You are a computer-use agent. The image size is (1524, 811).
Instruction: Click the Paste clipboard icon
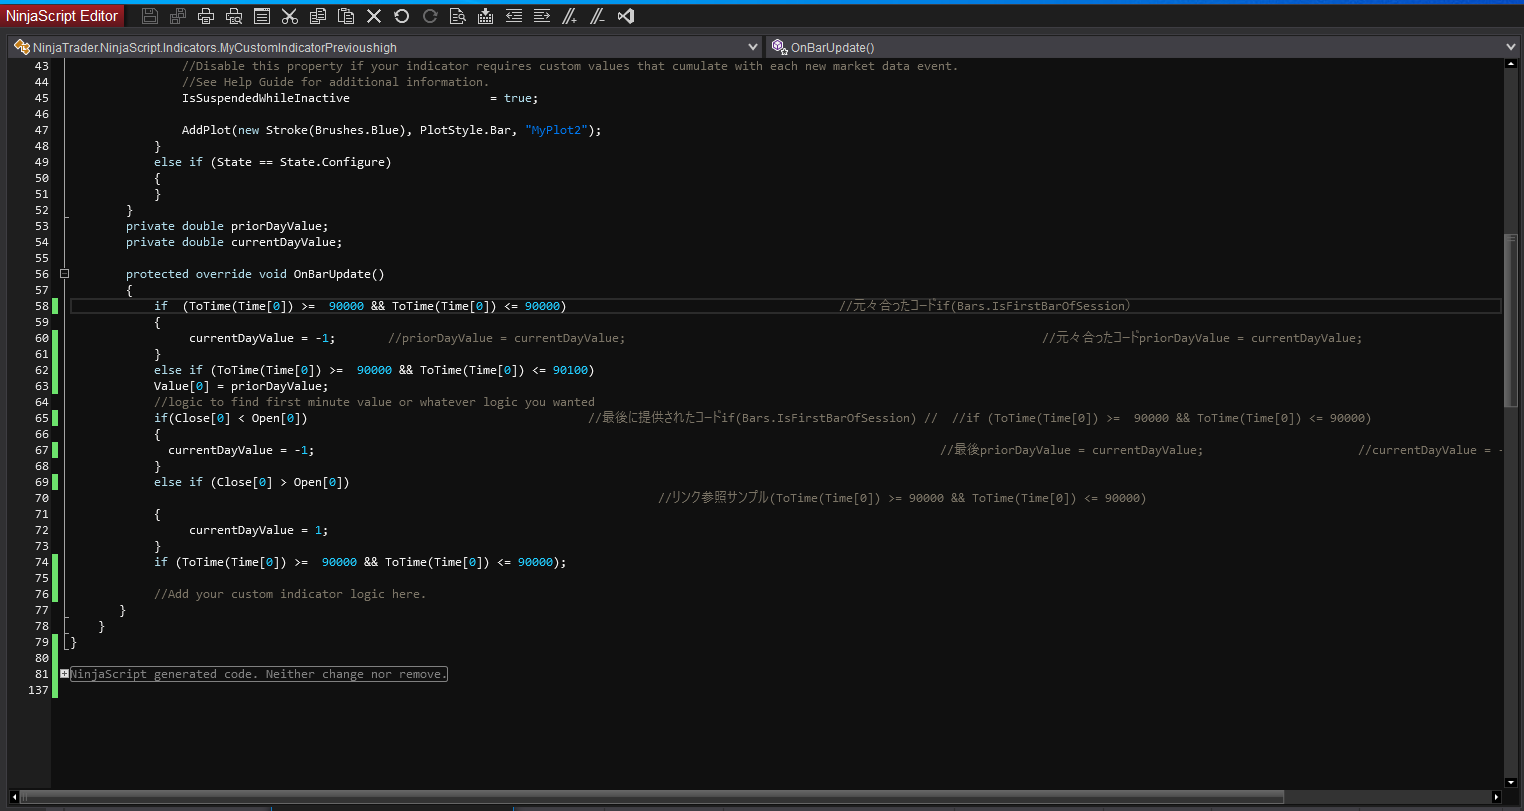[346, 16]
